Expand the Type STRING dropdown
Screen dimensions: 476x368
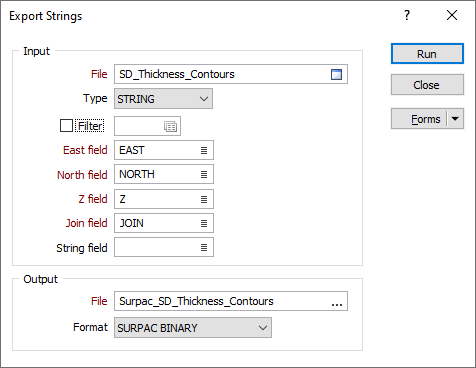point(163,99)
